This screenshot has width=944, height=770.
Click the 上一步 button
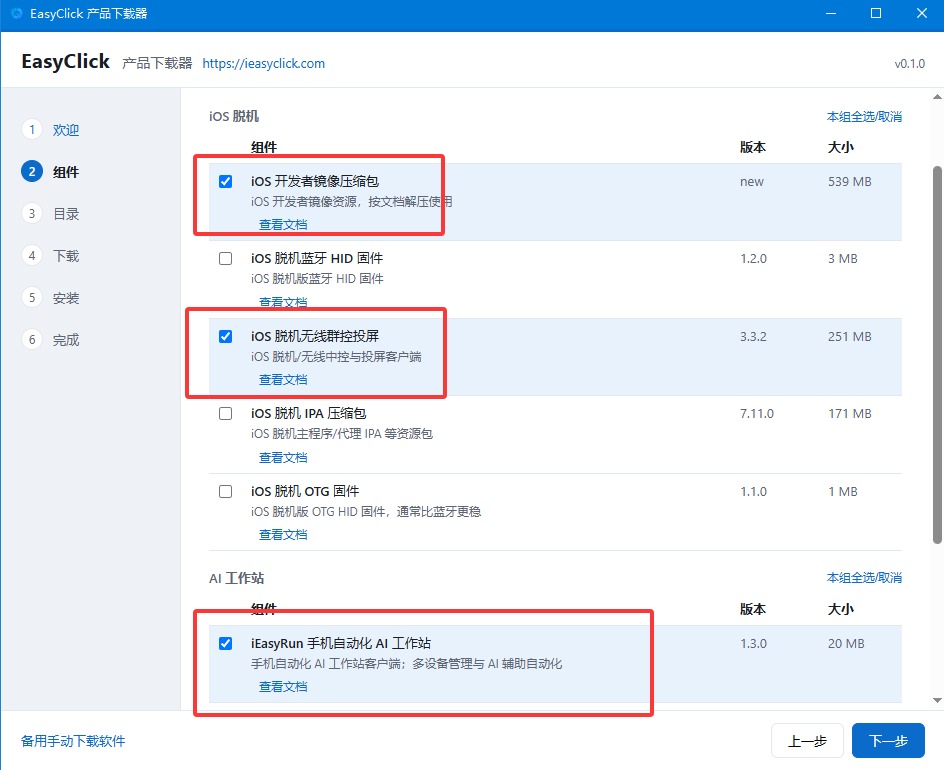[x=807, y=741]
